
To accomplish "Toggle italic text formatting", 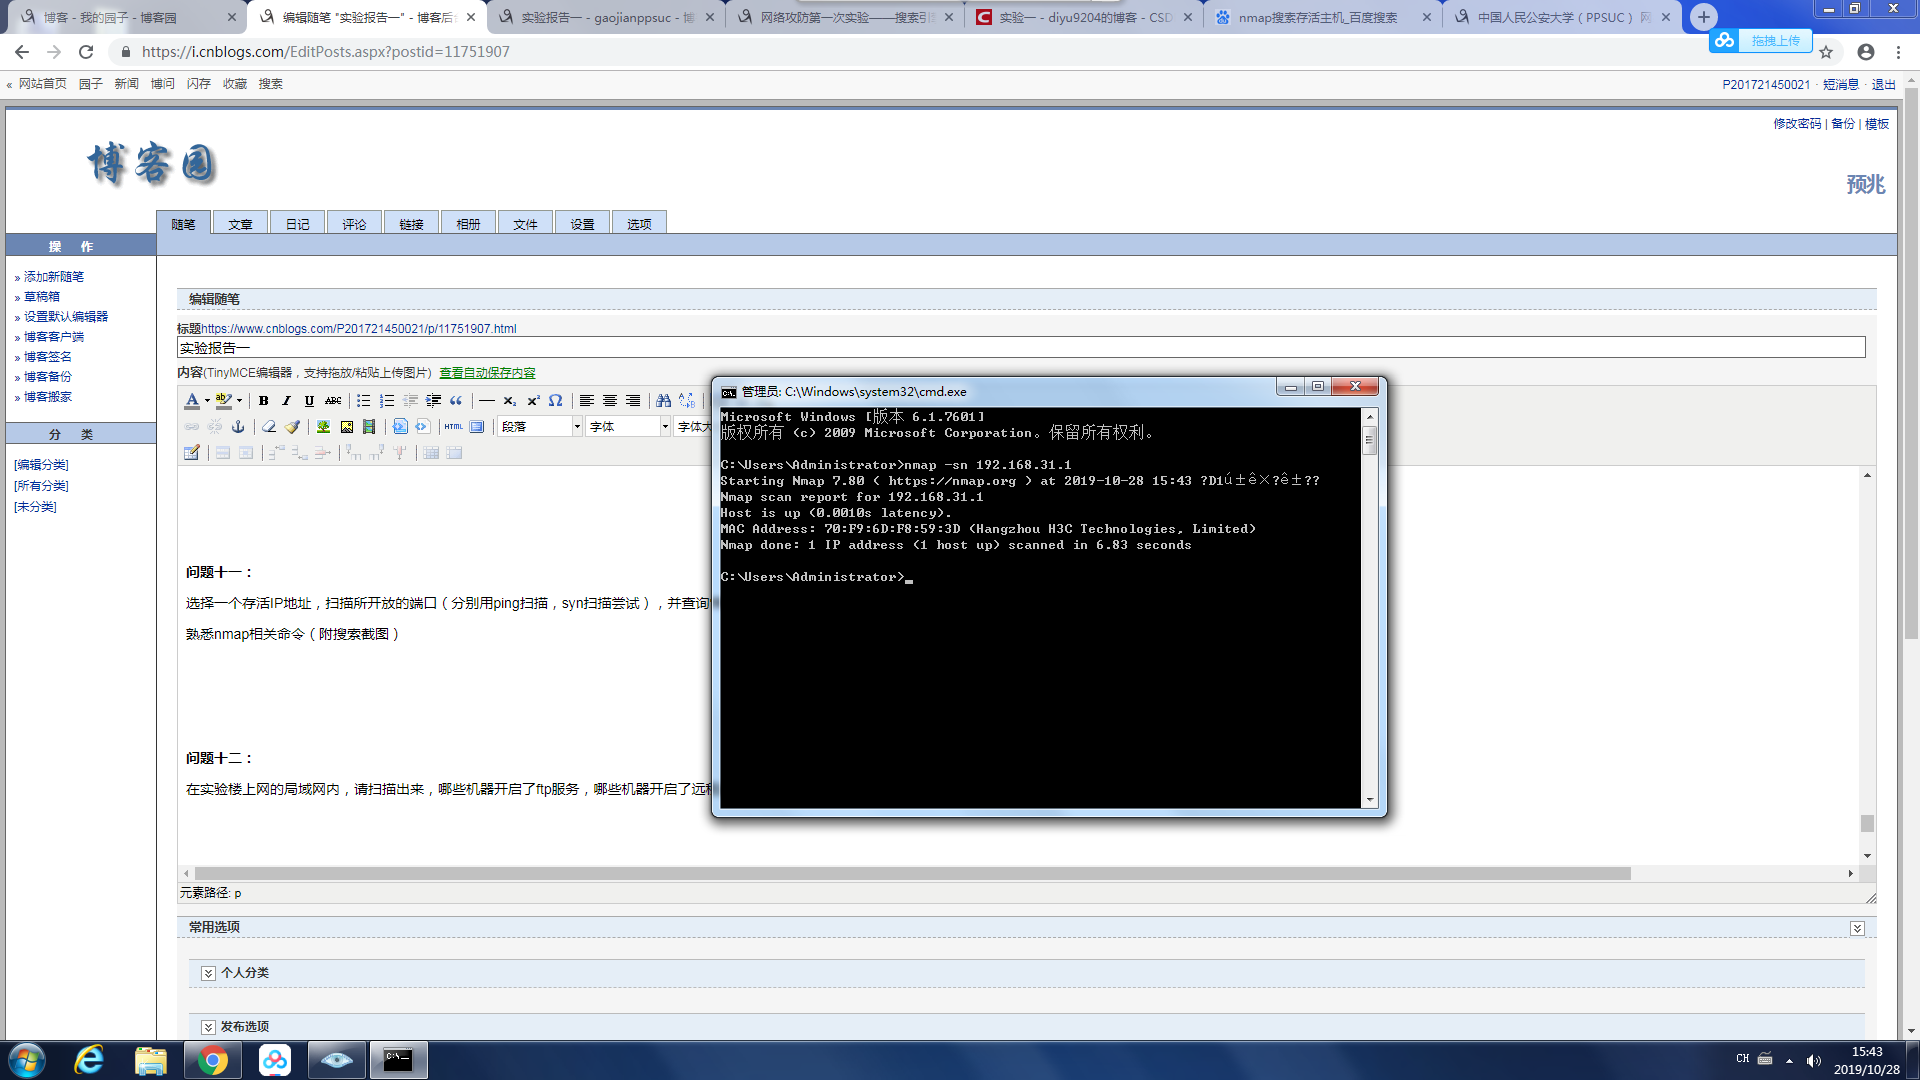I will [286, 401].
